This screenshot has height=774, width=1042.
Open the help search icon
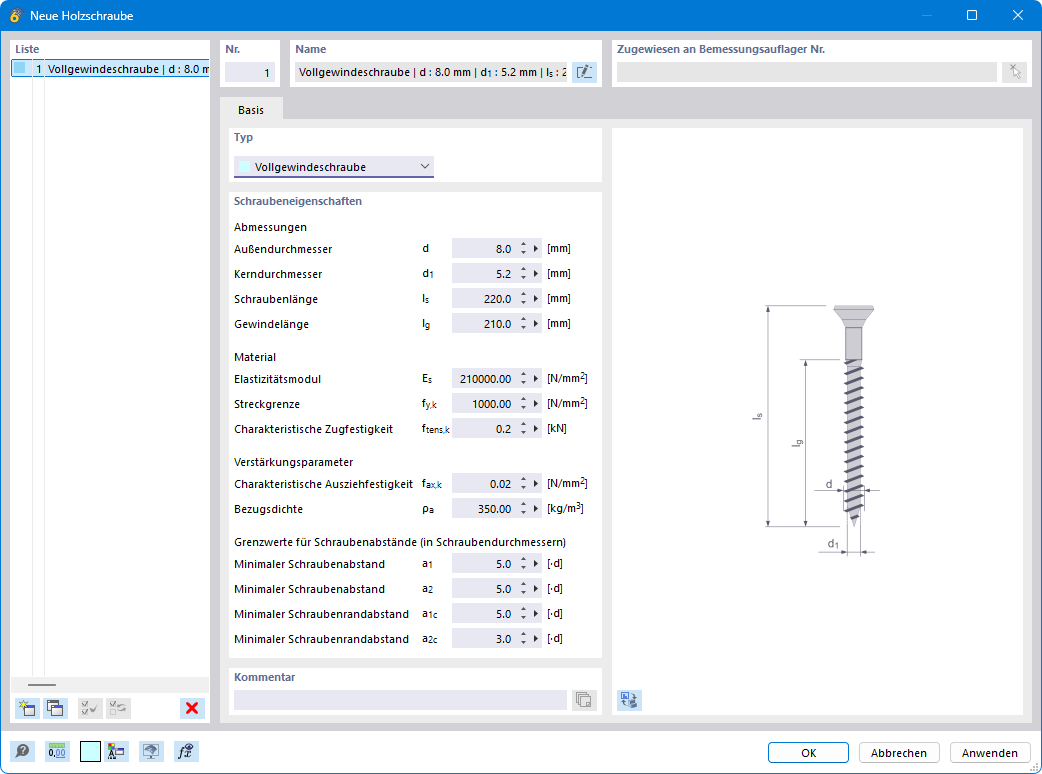tap(22, 751)
